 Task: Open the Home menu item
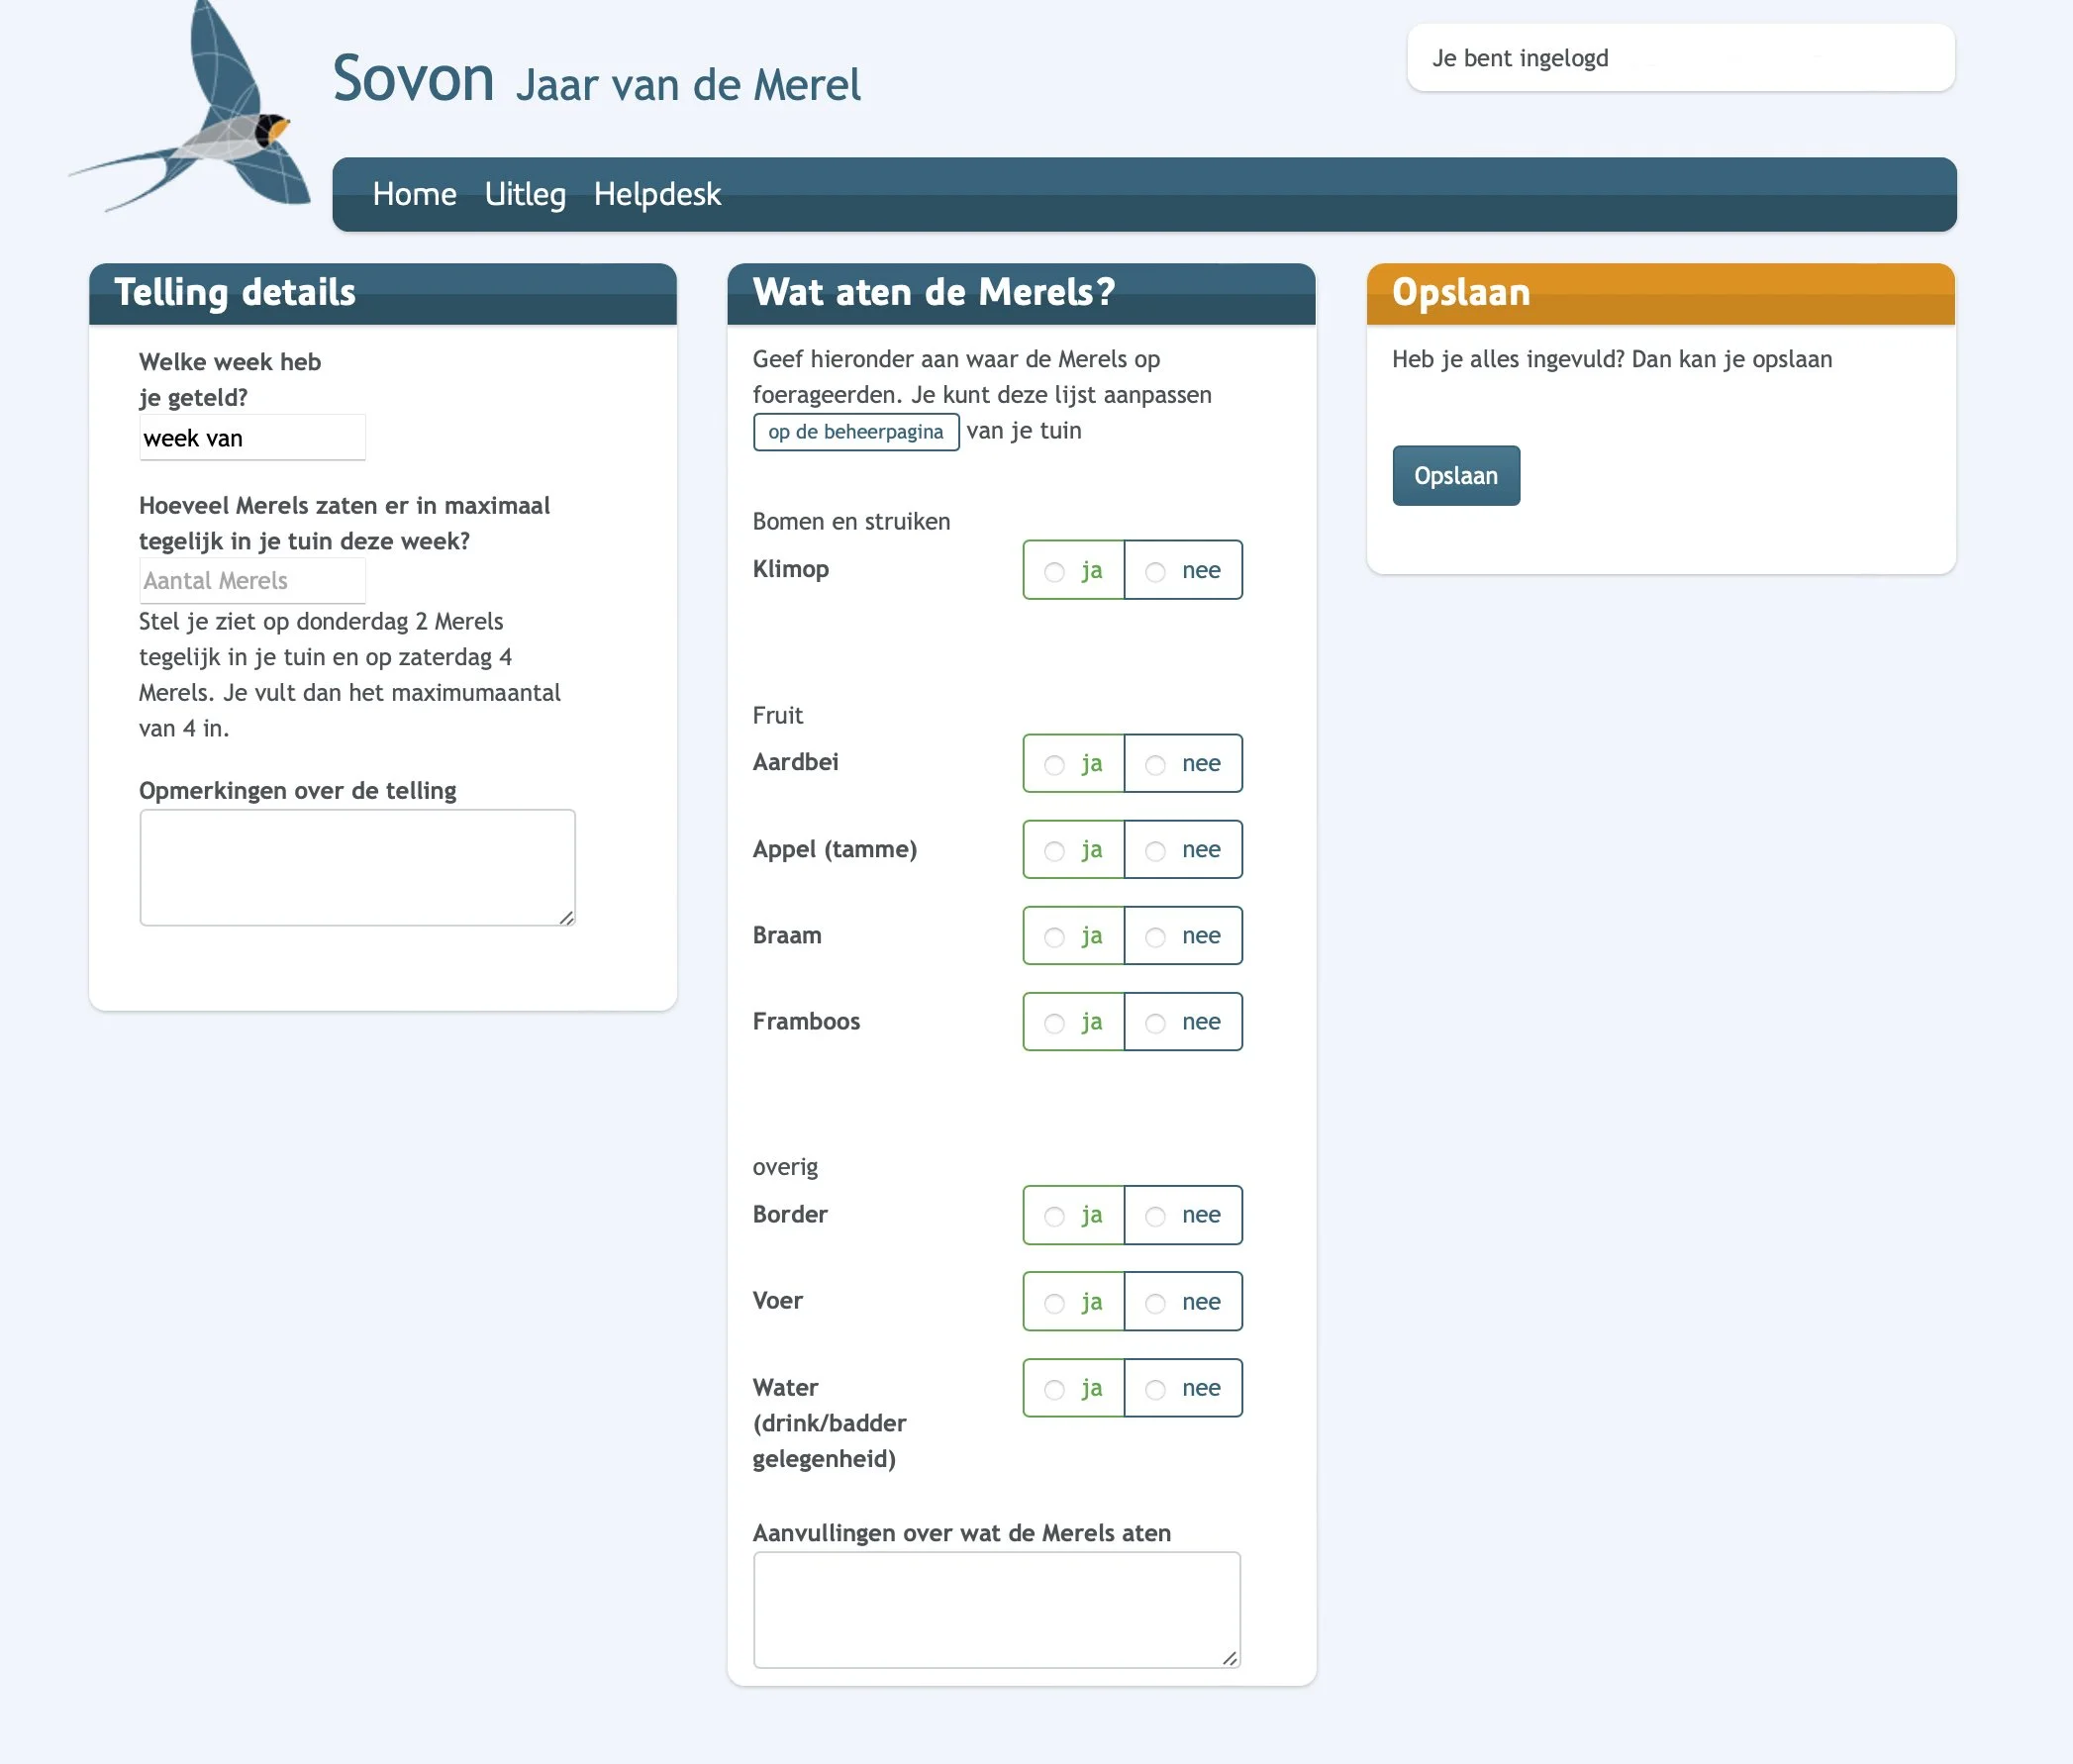click(414, 194)
